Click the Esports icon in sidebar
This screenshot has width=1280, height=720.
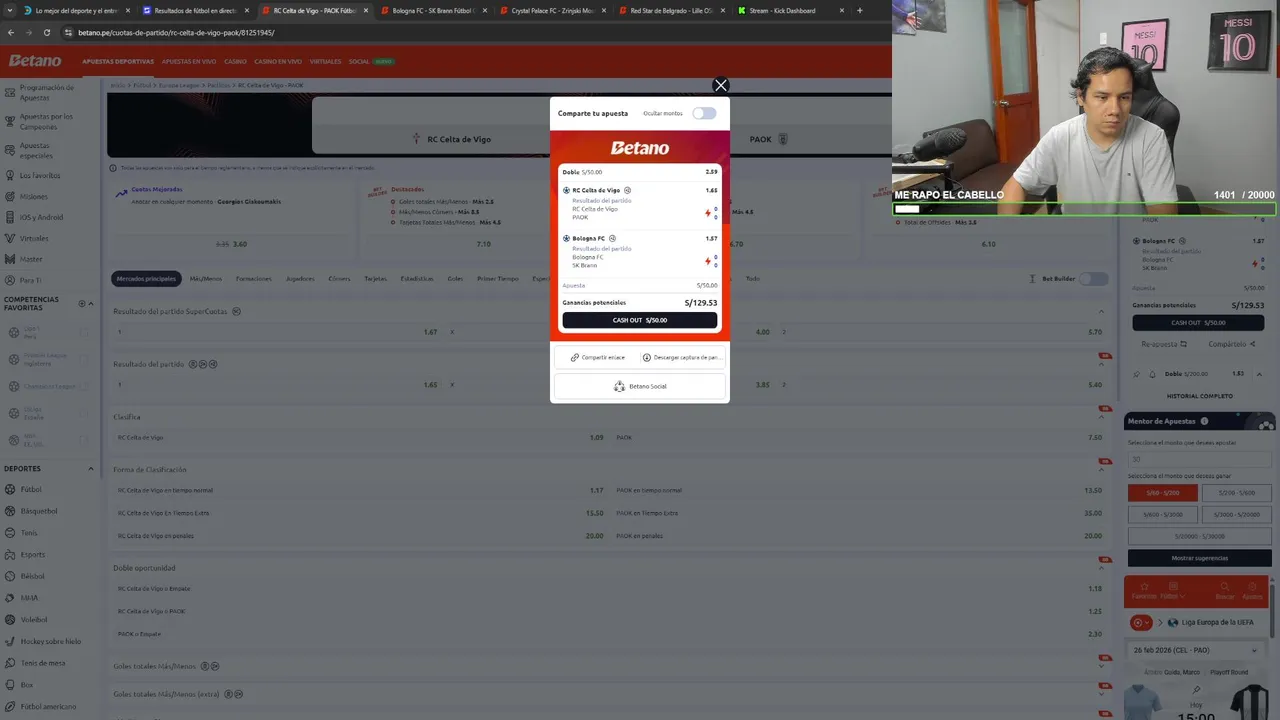click(9, 554)
